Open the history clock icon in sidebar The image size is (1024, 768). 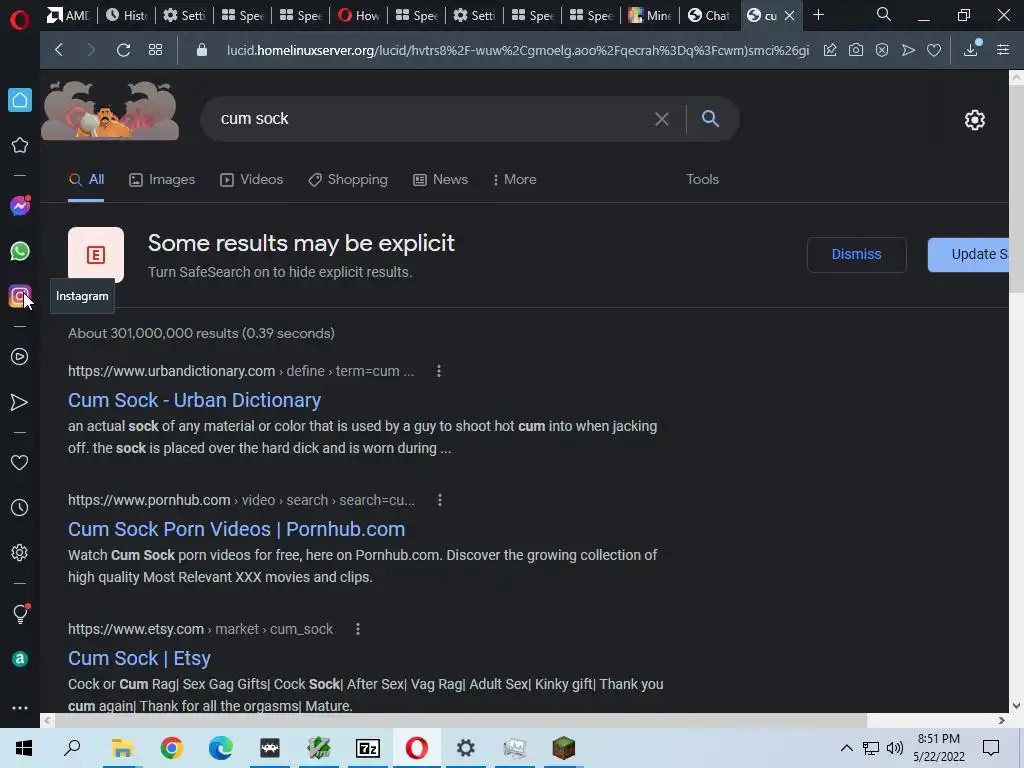(x=20, y=507)
